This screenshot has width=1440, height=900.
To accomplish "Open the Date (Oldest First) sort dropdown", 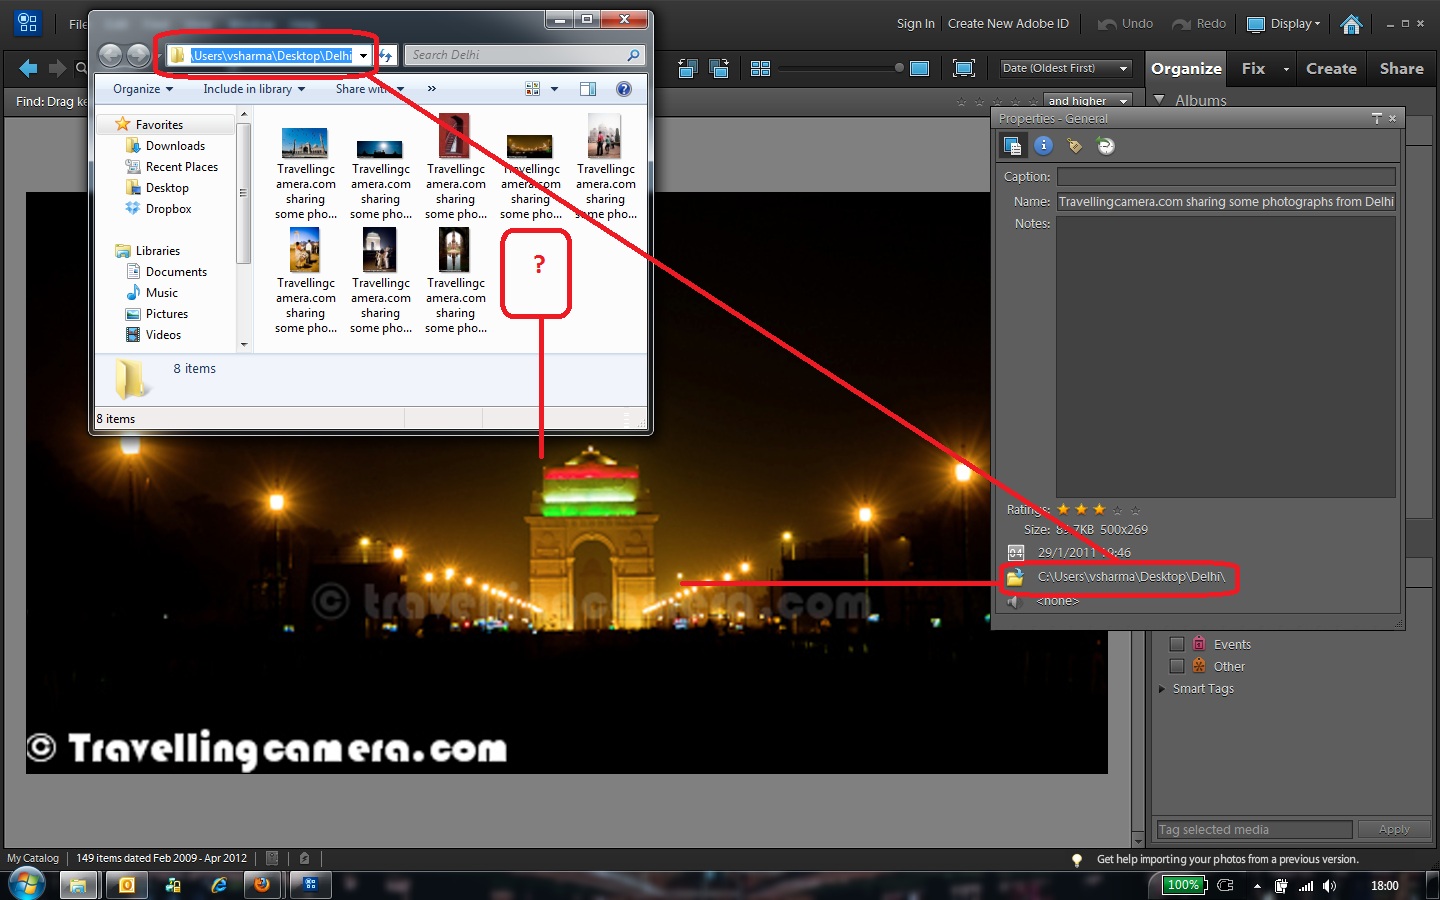I will [1064, 68].
